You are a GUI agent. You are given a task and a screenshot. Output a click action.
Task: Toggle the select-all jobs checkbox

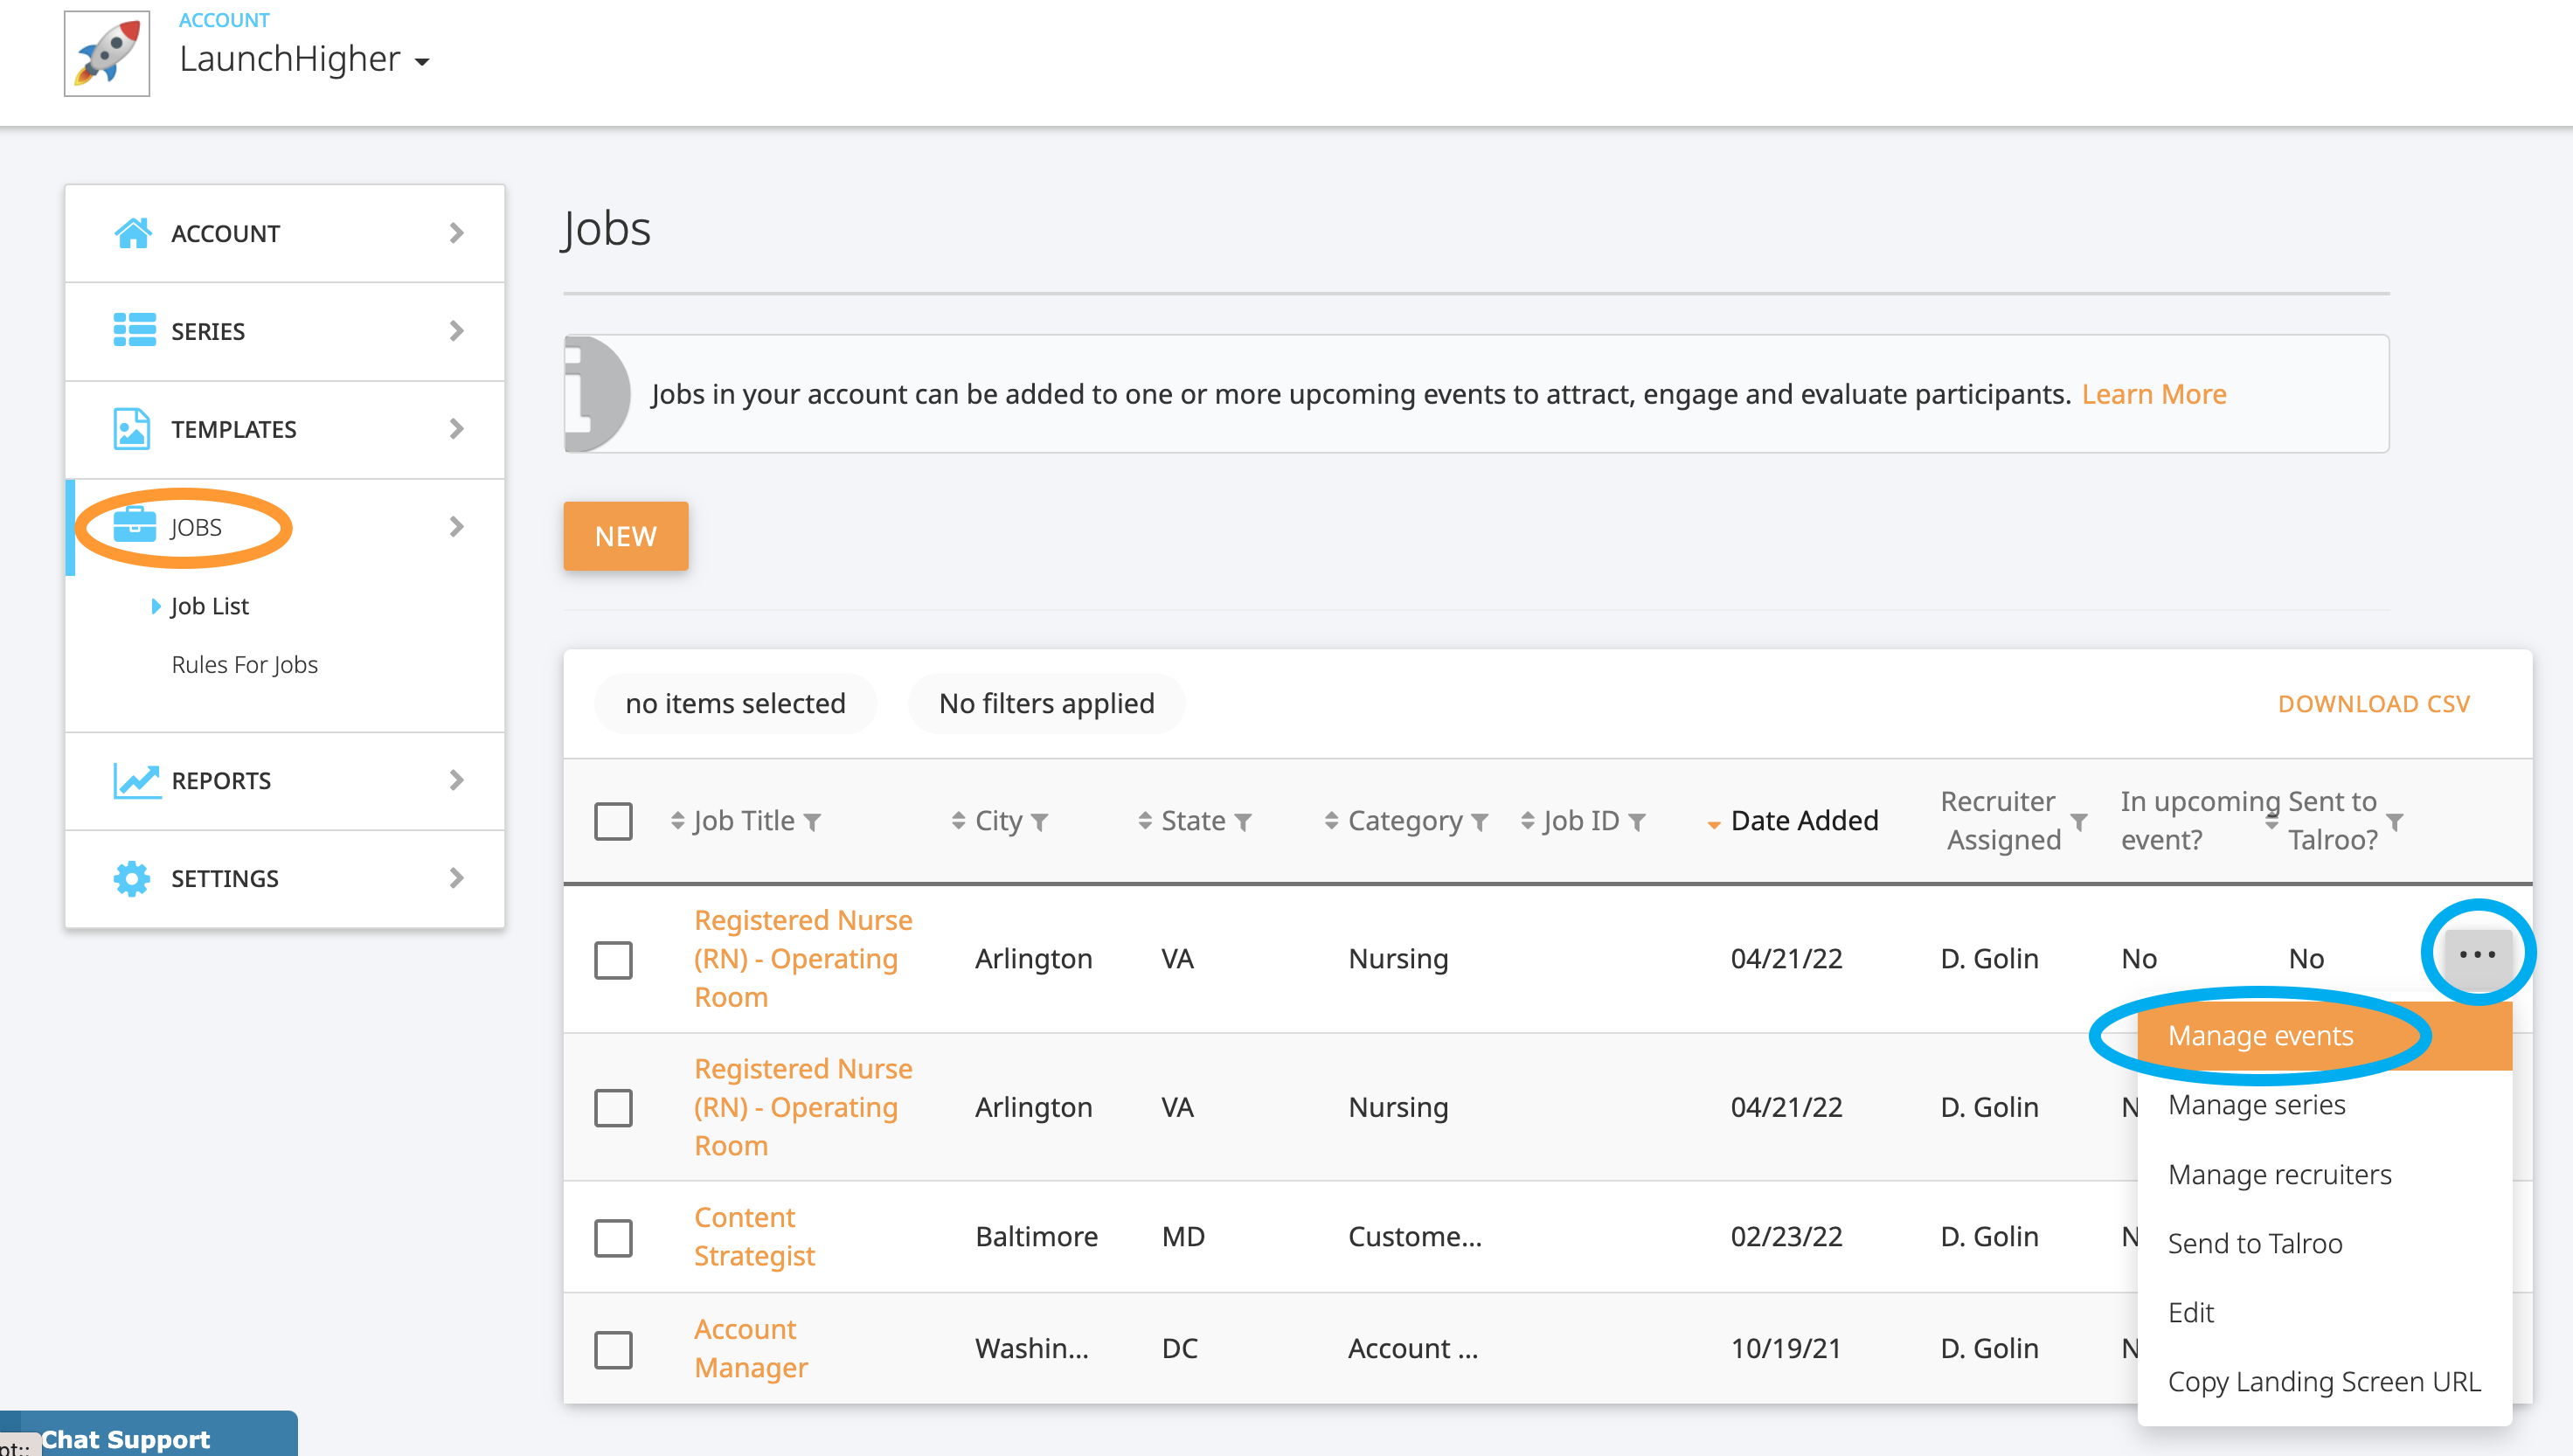[x=613, y=821]
